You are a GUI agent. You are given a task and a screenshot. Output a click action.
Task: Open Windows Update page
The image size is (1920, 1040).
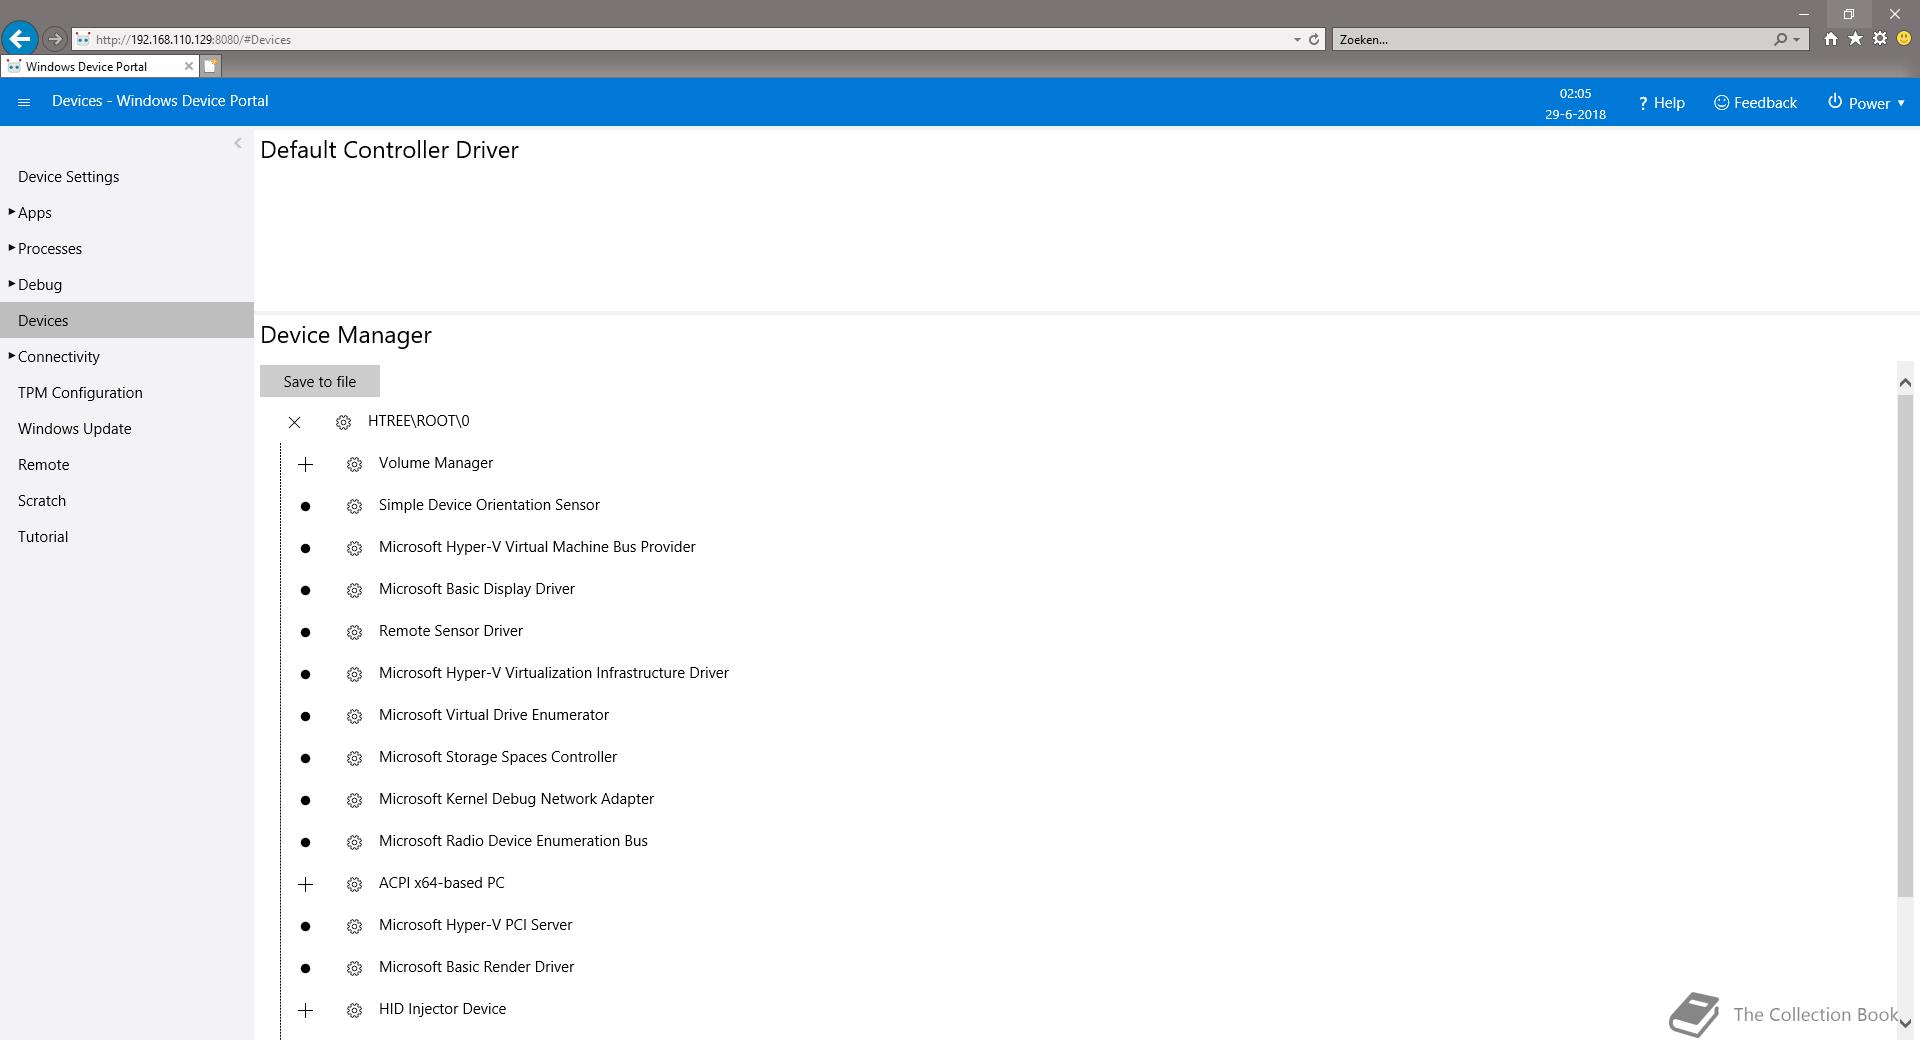tap(74, 428)
